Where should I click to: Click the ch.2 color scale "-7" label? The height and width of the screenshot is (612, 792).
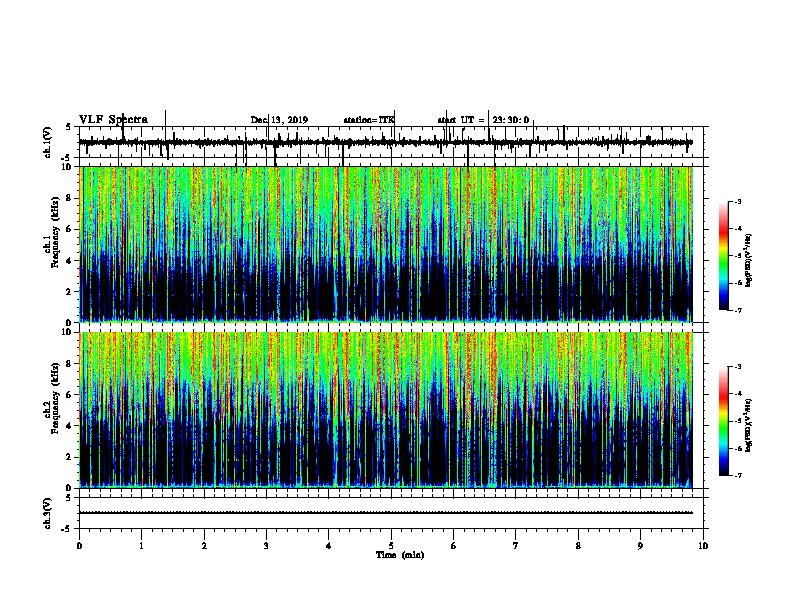[737, 476]
